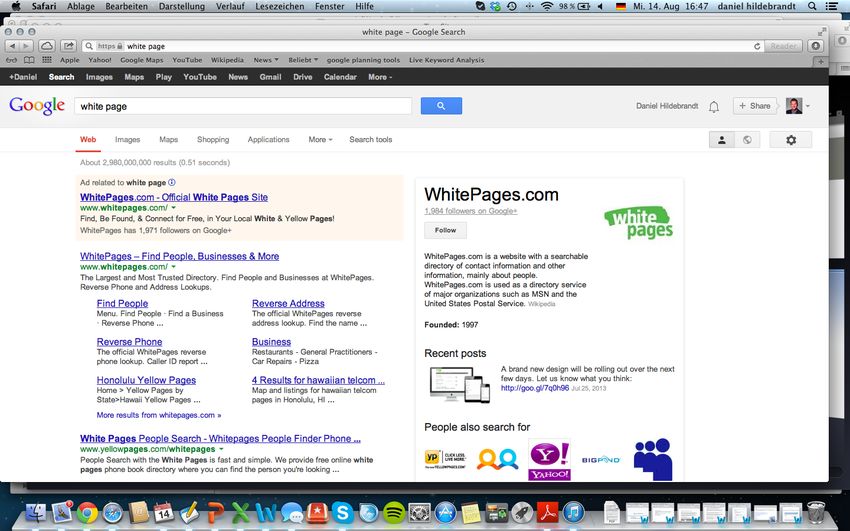Switch to the Shopping results tab

click(x=213, y=140)
